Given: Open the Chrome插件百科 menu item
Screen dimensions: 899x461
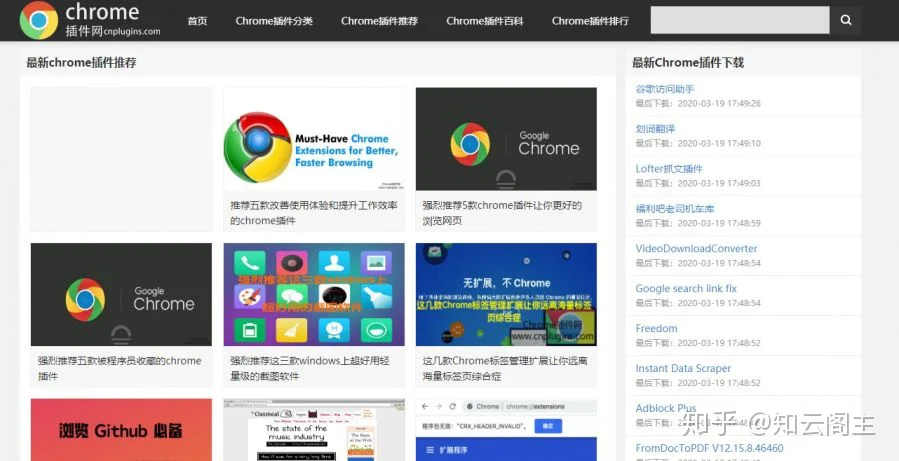Looking at the screenshot, I should (x=485, y=21).
